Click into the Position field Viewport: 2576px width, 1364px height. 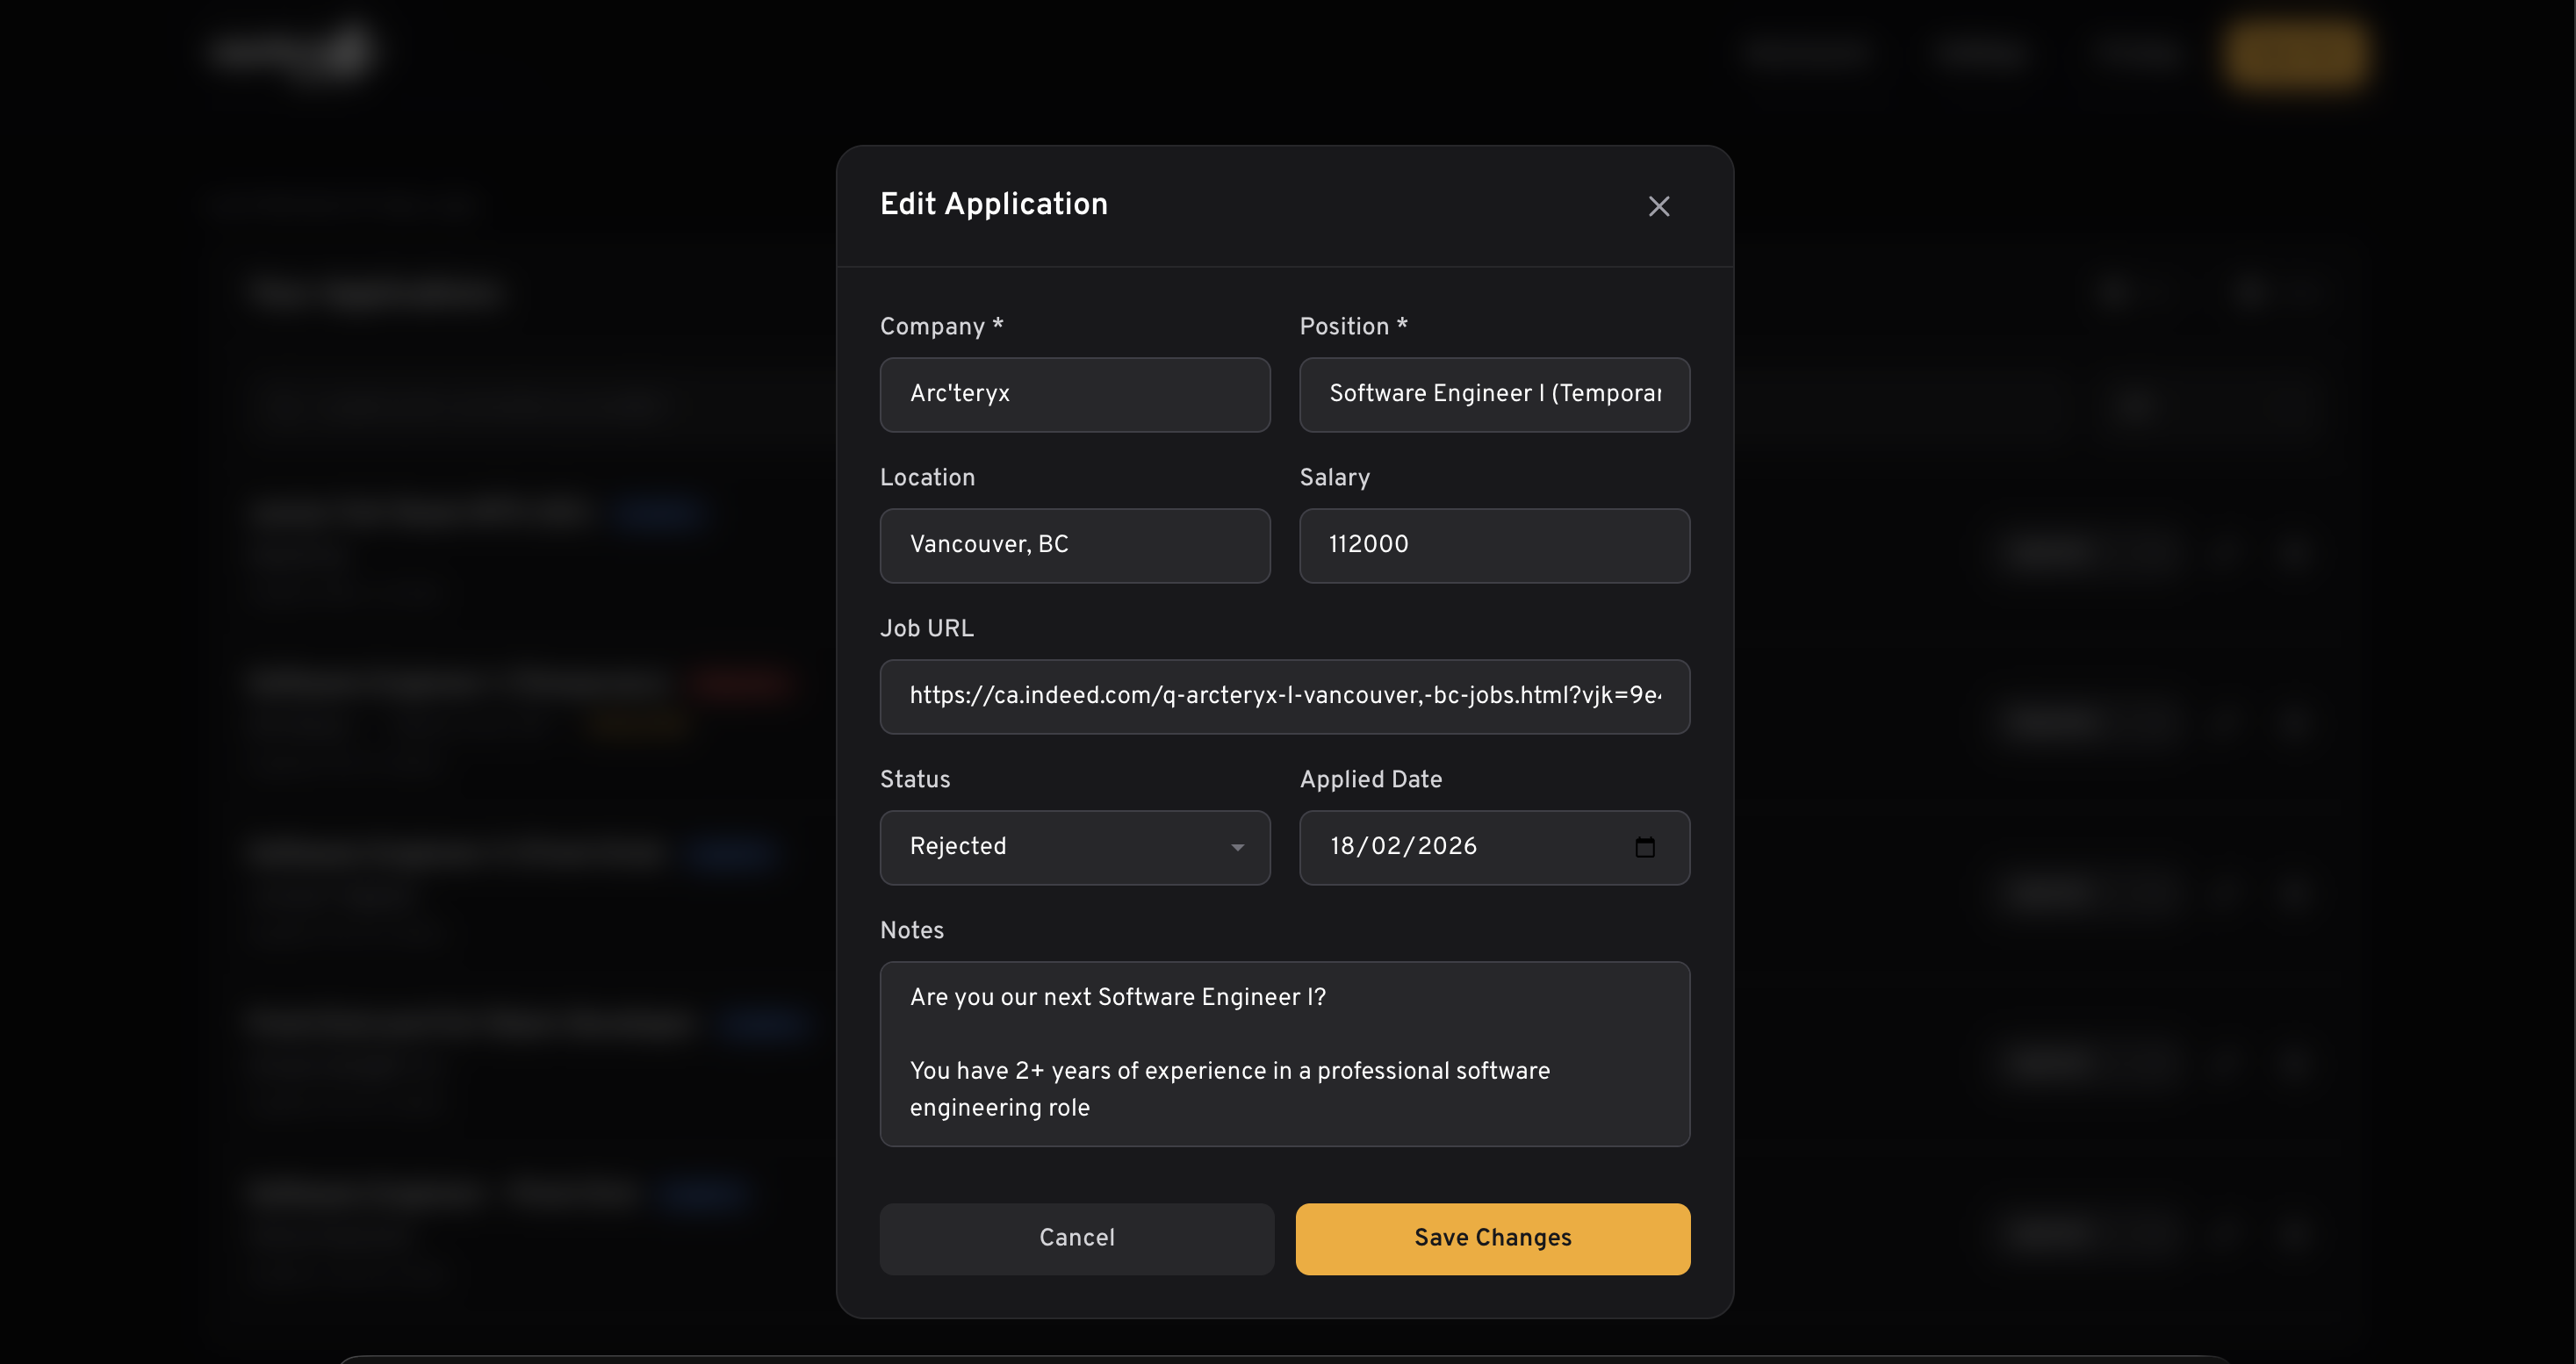[1494, 394]
